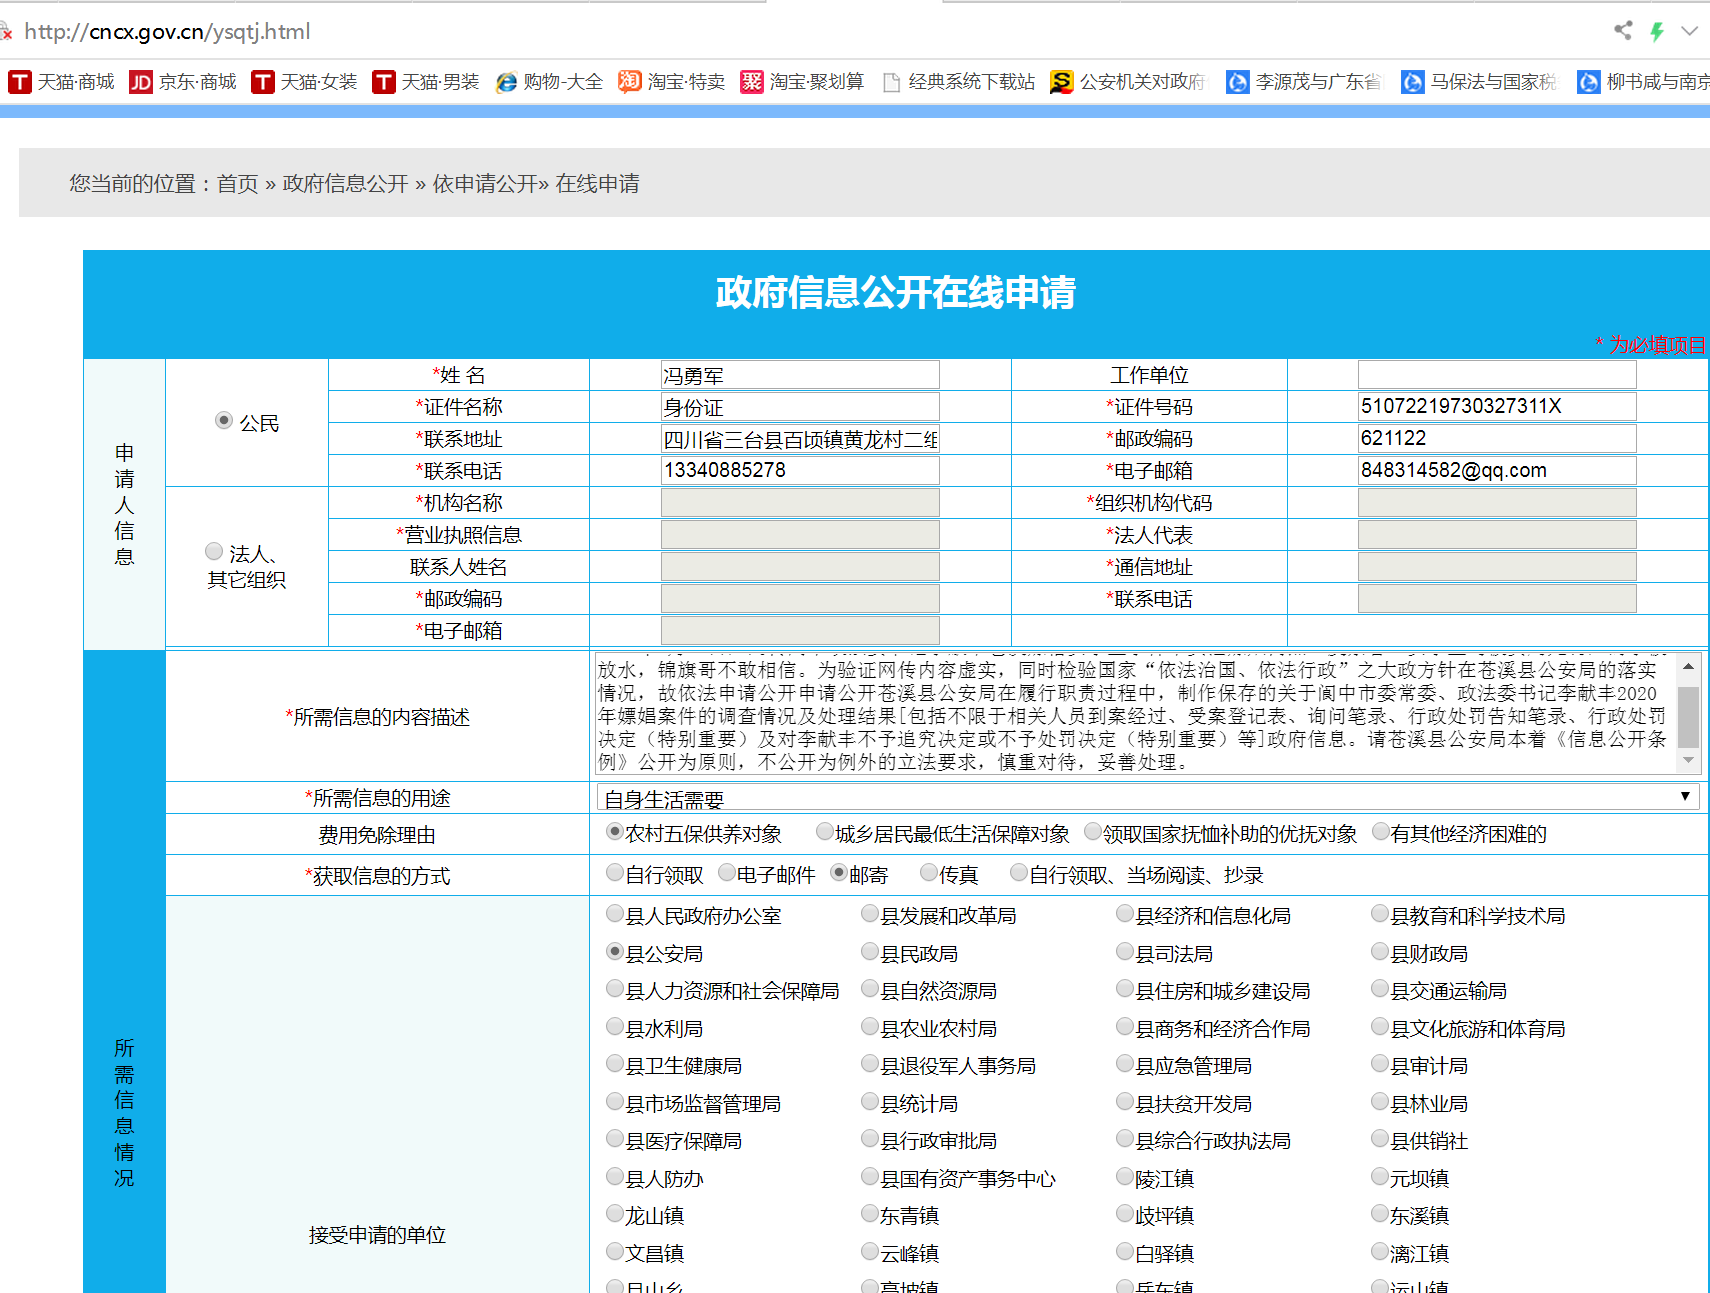
Task: Click the 姓名 input field
Action: tap(800, 375)
